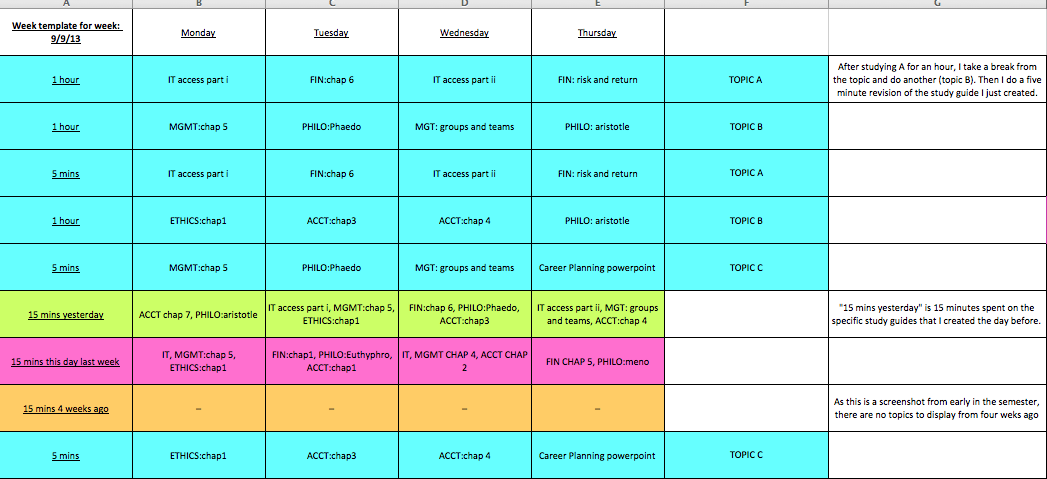Select the note 'As this is a screenshot from early'
Image resolution: width=1047 pixels, height=479 pixels.
tap(937, 408)
